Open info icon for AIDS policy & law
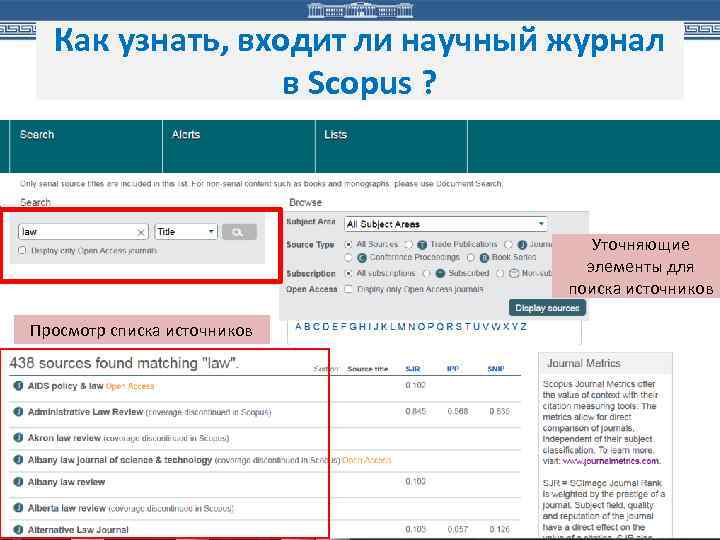This screenshot has width=720, height=540. tap(18, 386)
